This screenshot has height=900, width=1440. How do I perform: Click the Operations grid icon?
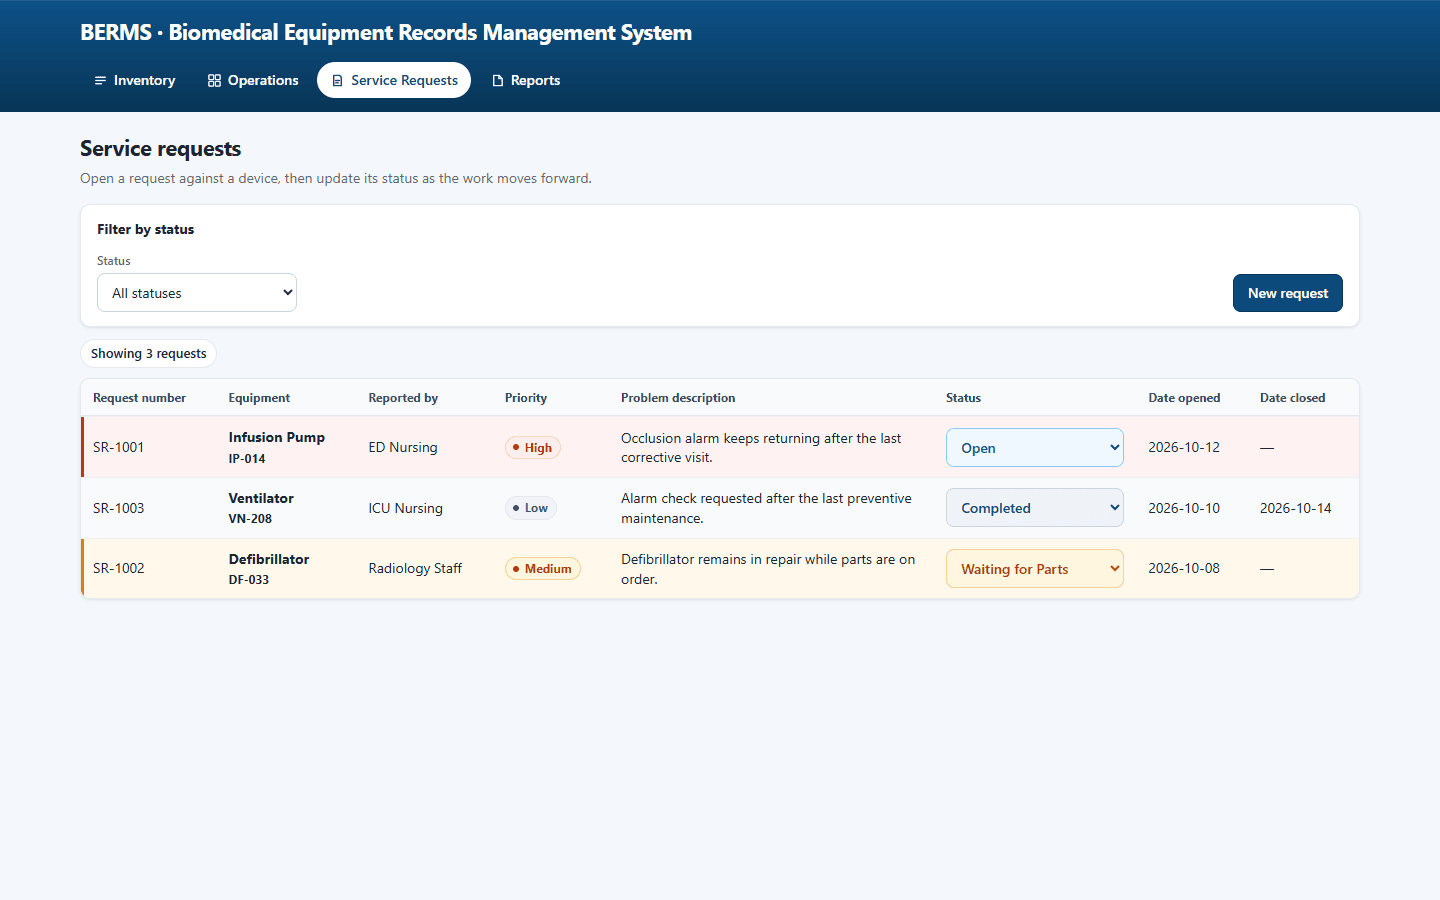tap(214, 81)
